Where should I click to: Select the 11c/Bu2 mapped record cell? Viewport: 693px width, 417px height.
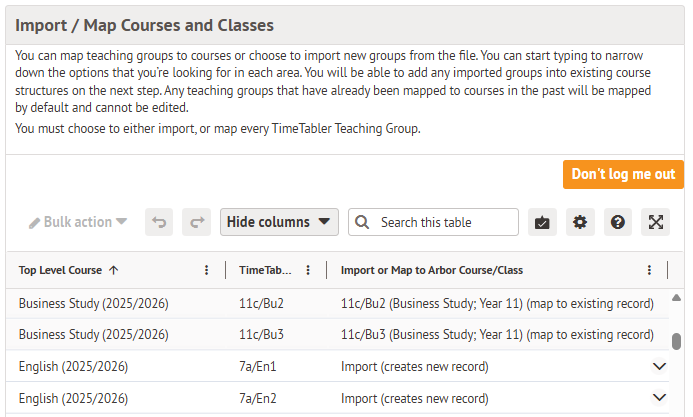tap(497, 303)
